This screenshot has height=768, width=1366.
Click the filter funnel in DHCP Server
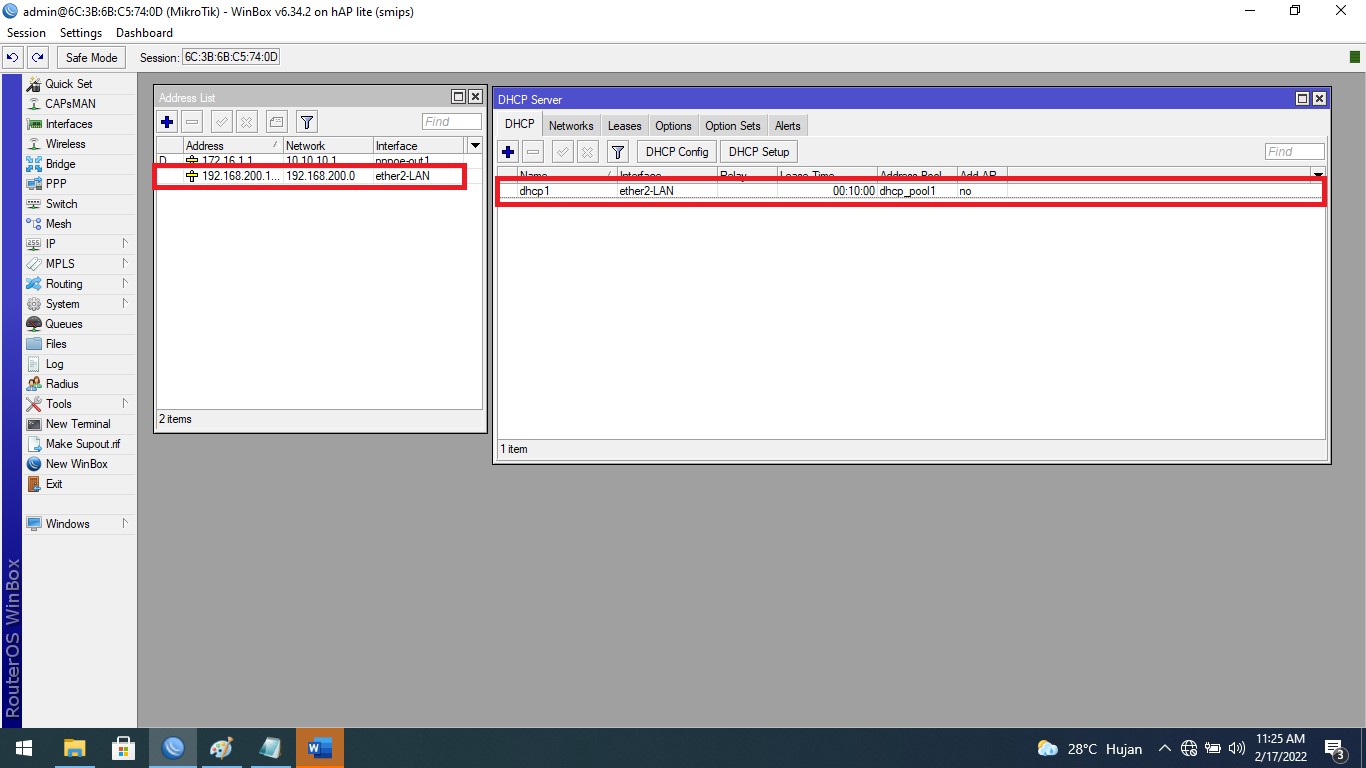(x=618, y=152)
